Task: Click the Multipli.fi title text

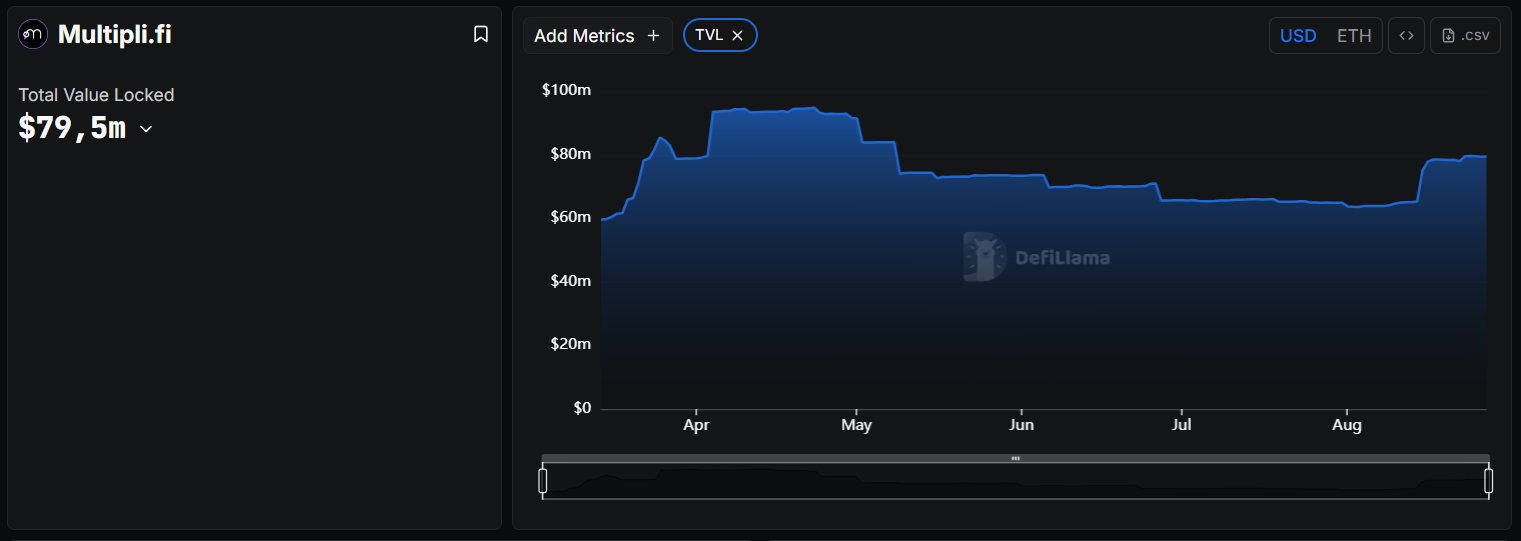Action: pyautogui.click(x=115, y=34)
